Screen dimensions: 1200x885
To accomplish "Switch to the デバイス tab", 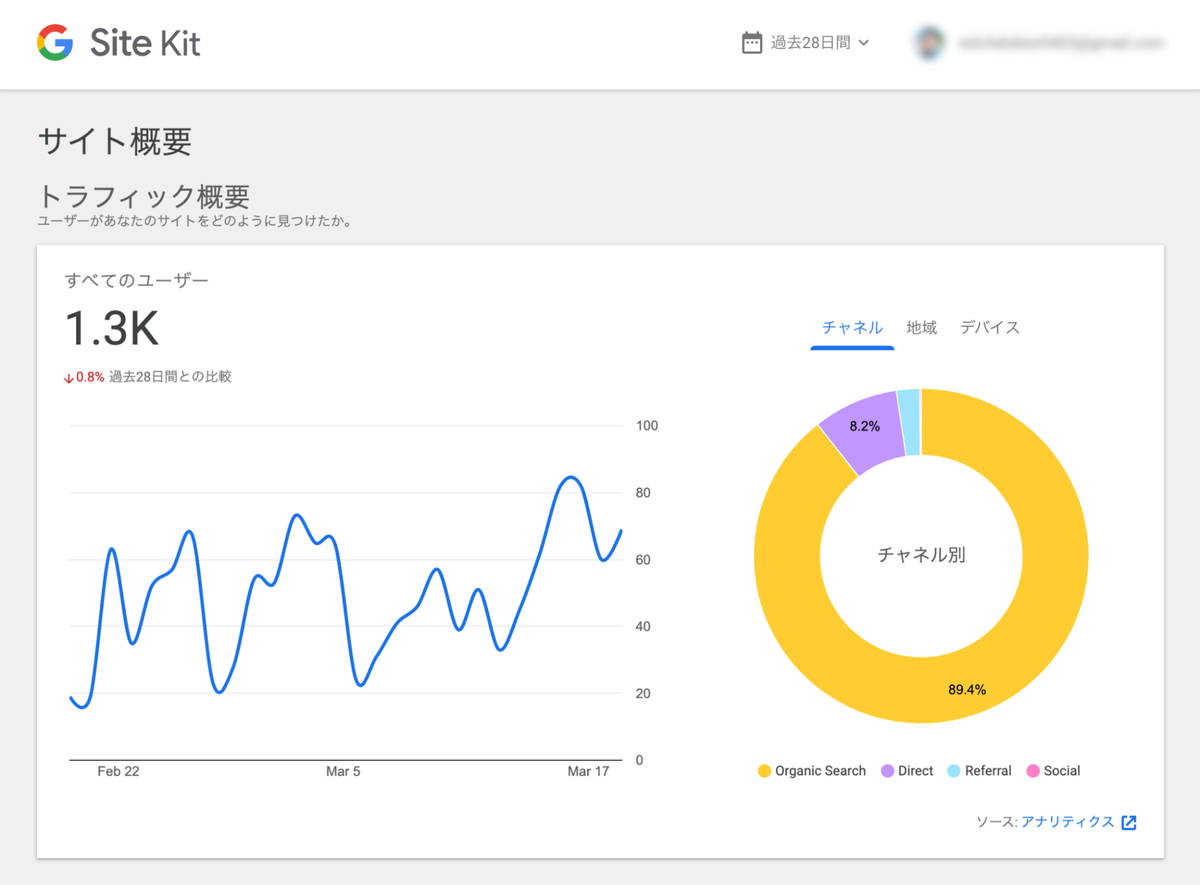I will (x=989, y=327).
